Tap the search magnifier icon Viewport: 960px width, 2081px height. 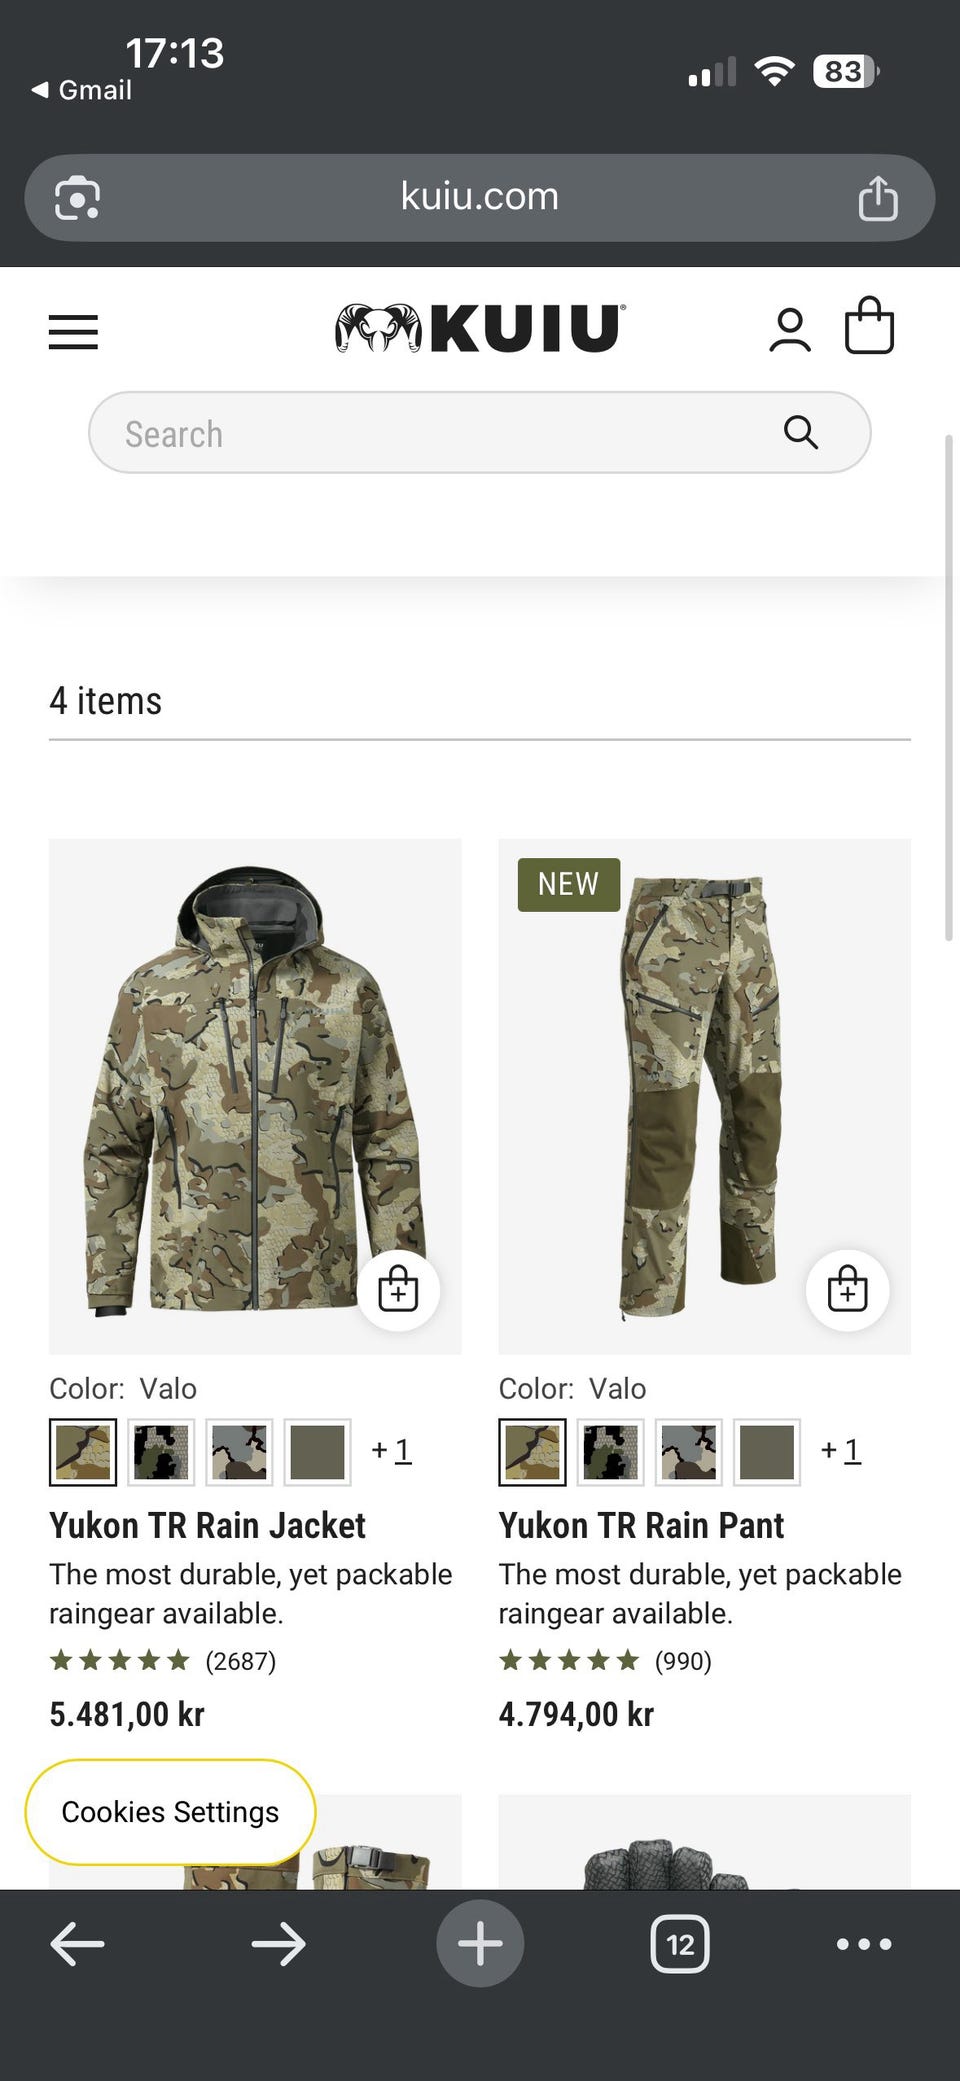(801, 433)
